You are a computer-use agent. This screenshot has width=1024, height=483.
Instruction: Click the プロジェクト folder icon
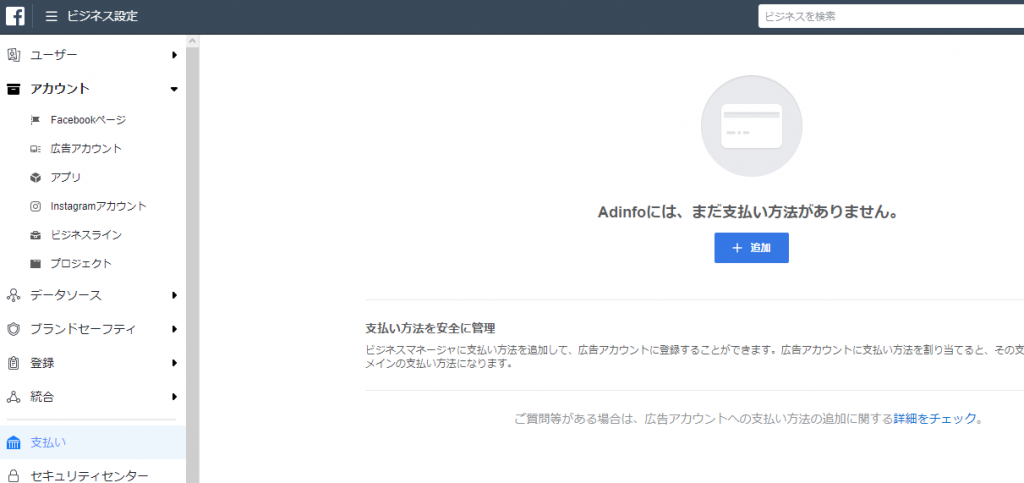[x=36, y=264]
